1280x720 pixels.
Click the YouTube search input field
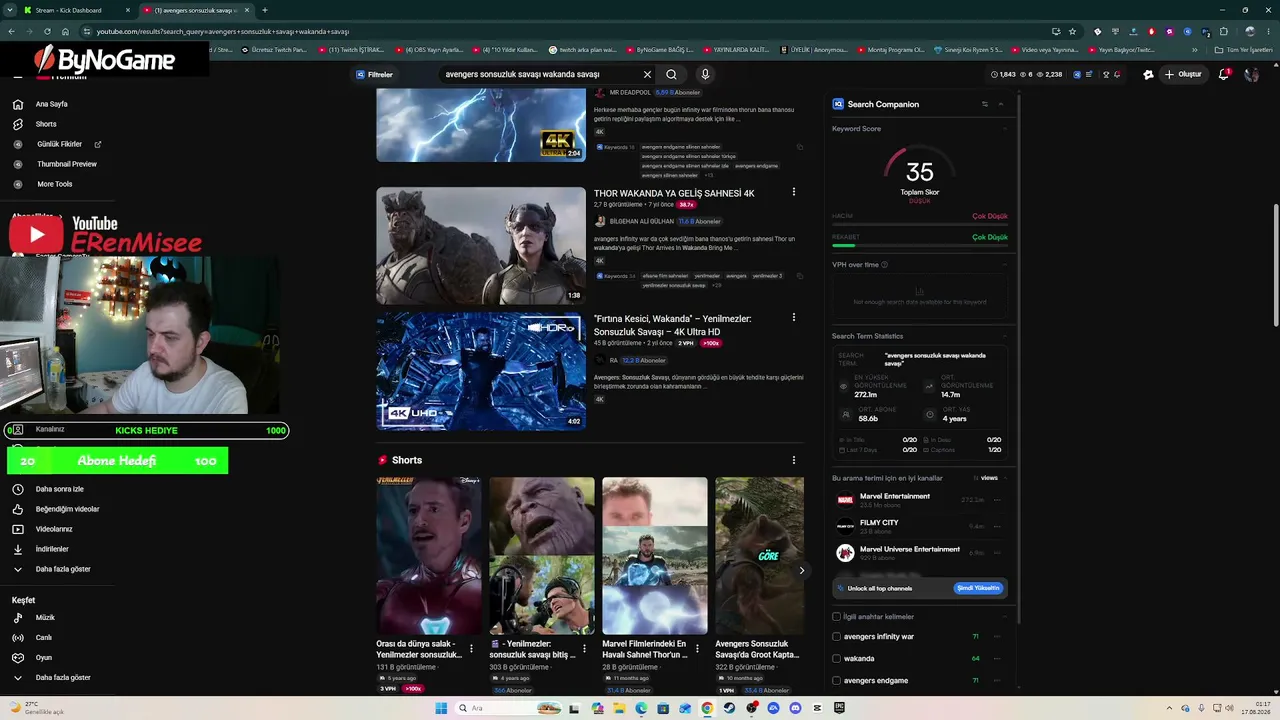538,74
